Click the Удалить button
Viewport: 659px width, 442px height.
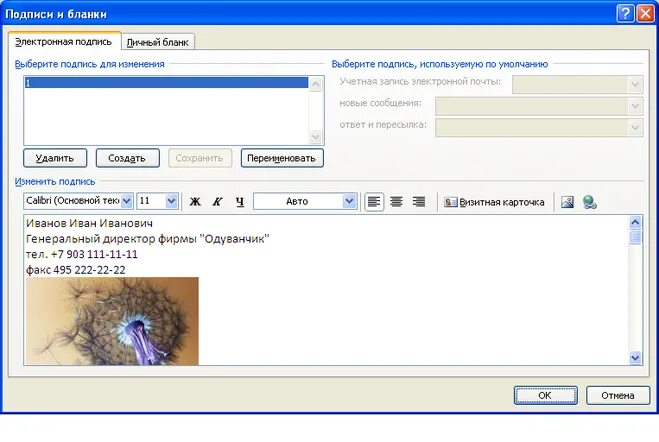55,158
